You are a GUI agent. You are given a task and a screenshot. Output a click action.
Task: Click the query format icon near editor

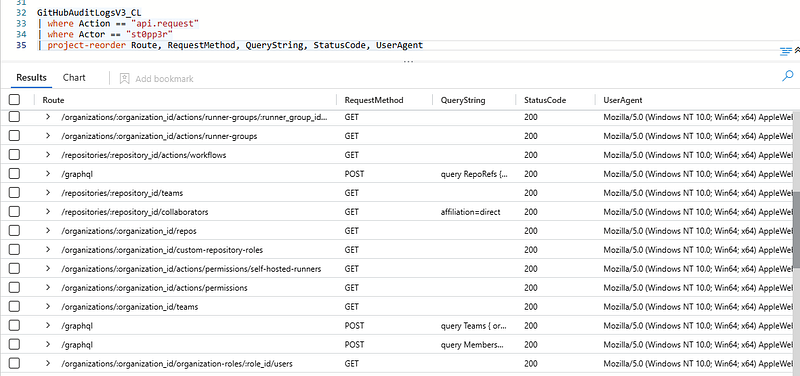(785, 51)
